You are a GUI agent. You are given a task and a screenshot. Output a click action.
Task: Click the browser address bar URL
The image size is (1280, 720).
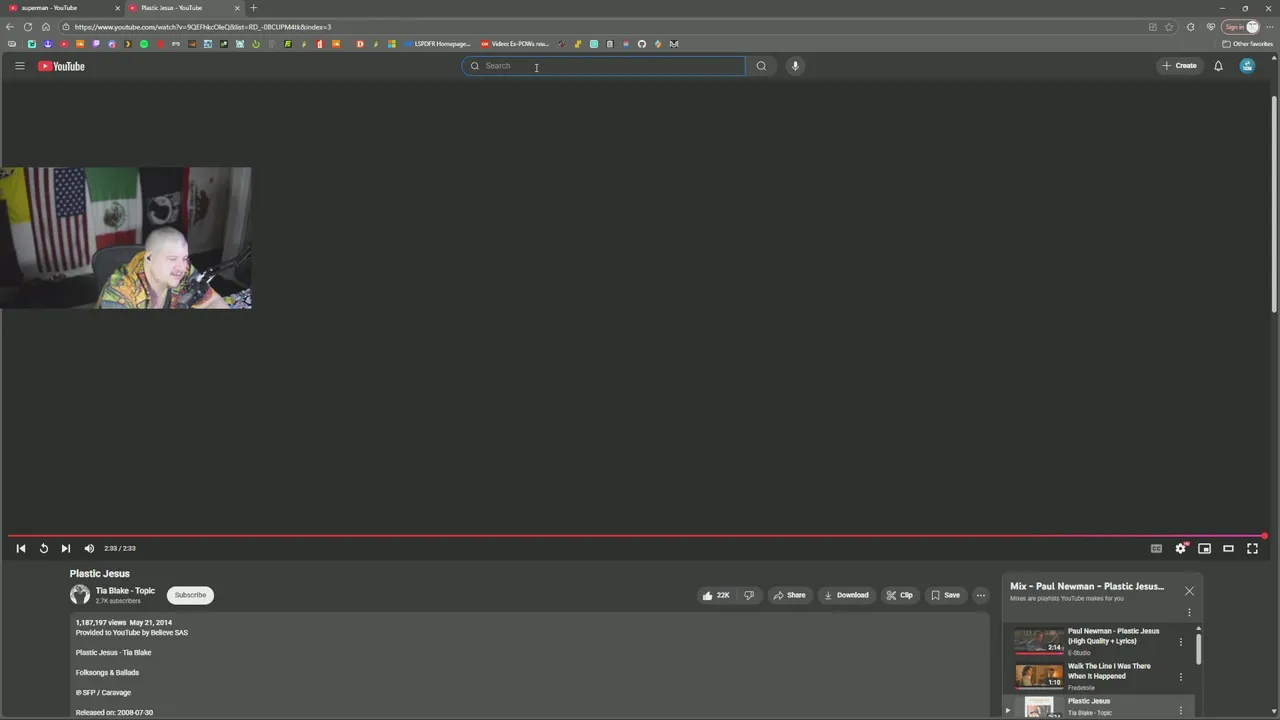[x=203, y=27]
